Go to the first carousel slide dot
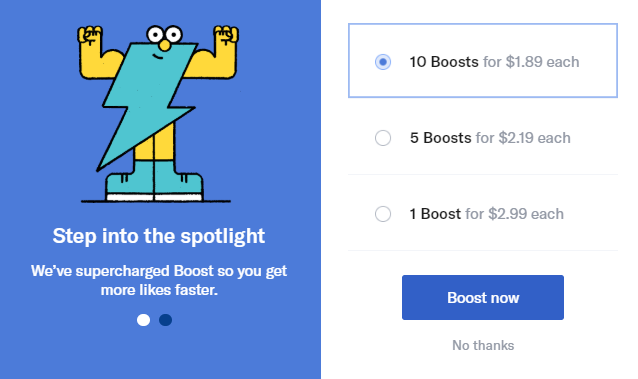The width and height of the screenshot is (638, 379). [x=143, y=320]
